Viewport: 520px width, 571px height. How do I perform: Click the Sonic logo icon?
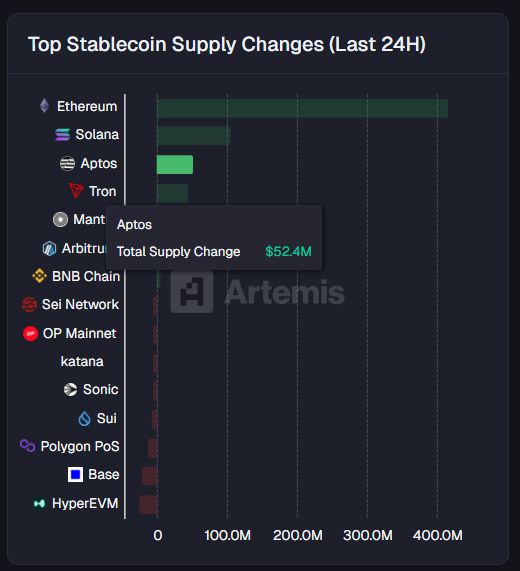(70, 389)
